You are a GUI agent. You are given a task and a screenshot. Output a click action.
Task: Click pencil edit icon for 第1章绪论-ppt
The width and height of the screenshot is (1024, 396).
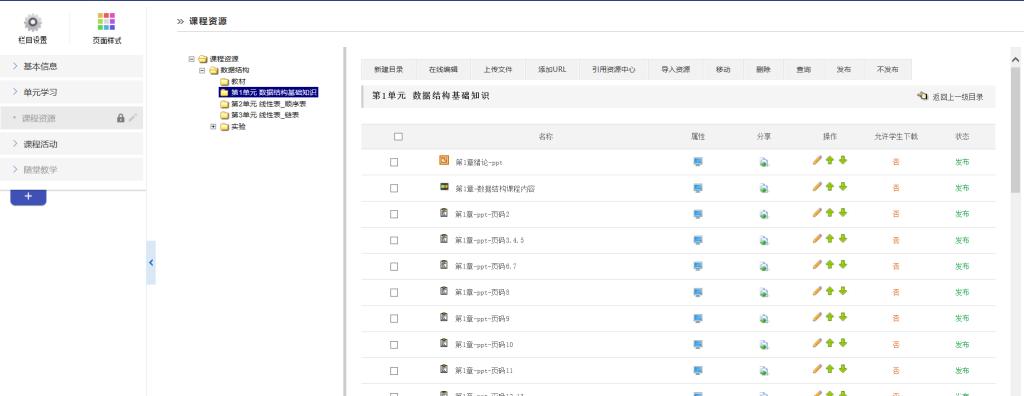[x=817, y=160]
